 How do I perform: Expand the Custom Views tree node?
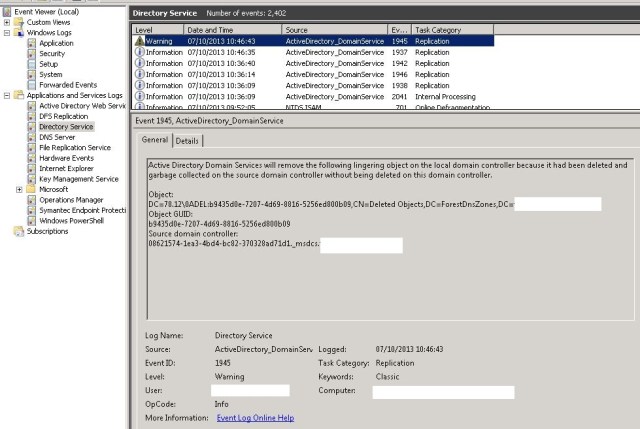tap(8, 22)
